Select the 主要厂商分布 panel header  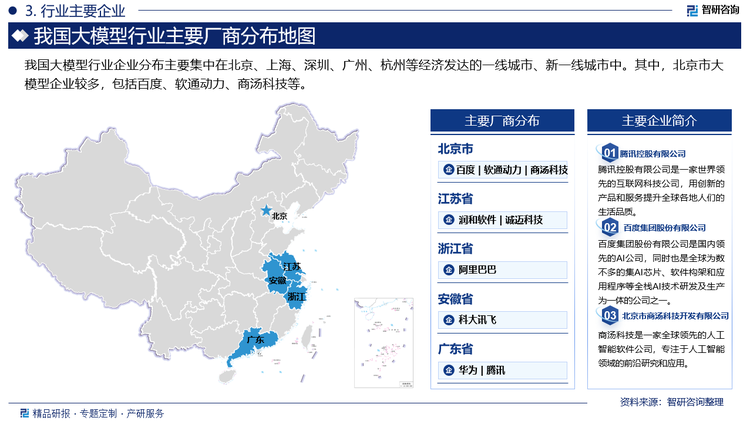tap(502, 121)
